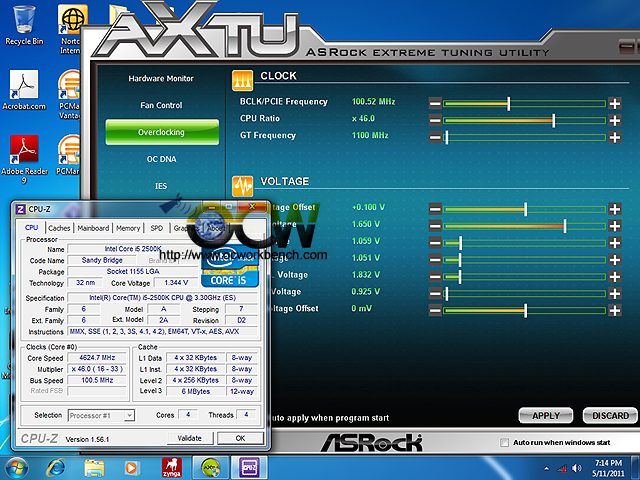Click the GT Frequency slider handle
Image resolution: width=640 pixels, height=480 pixels.
tap(447, 137)
